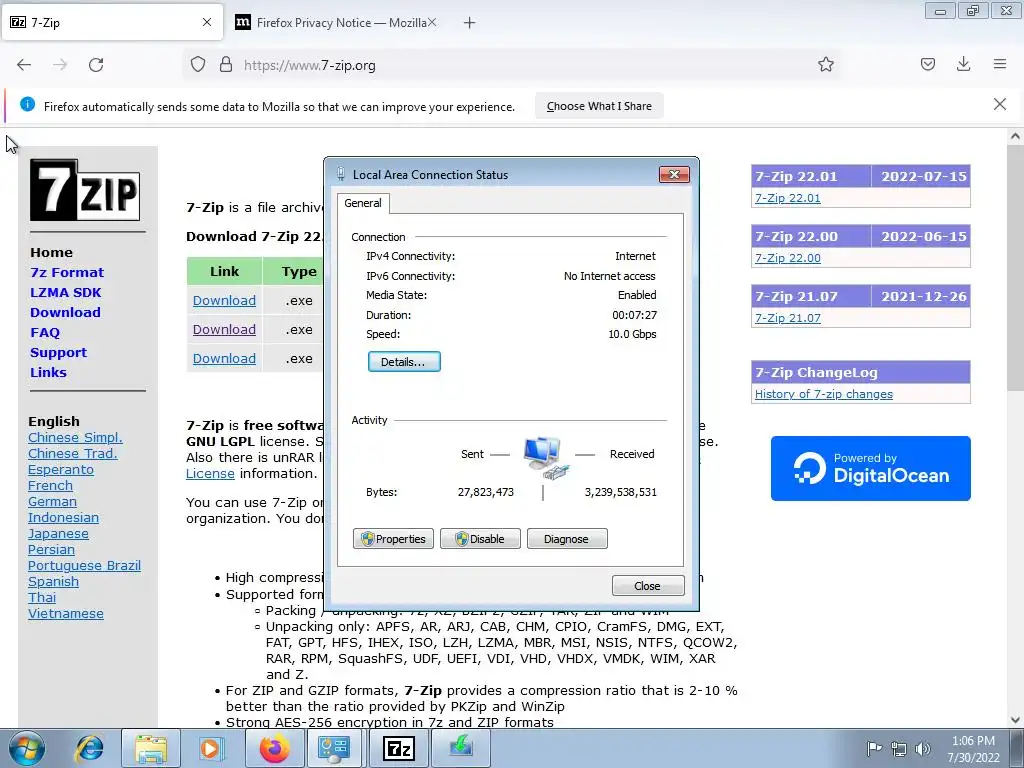
Task: Go back using Firefox back arrow
Action: [24, 65]
